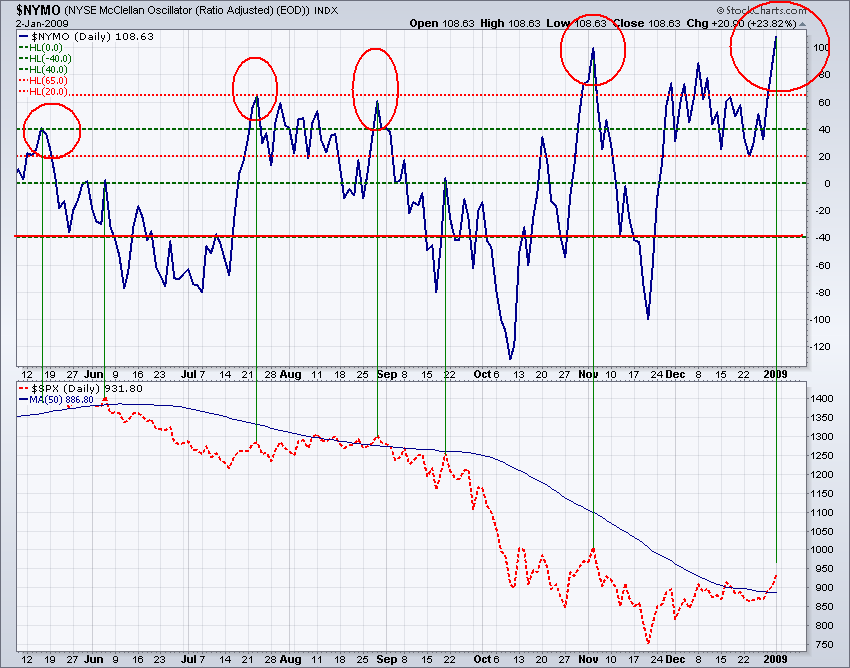The image size is (850, 668).
Task: Click the Chg +20.90 (+23.82%) value
Action: pos(741,23)
